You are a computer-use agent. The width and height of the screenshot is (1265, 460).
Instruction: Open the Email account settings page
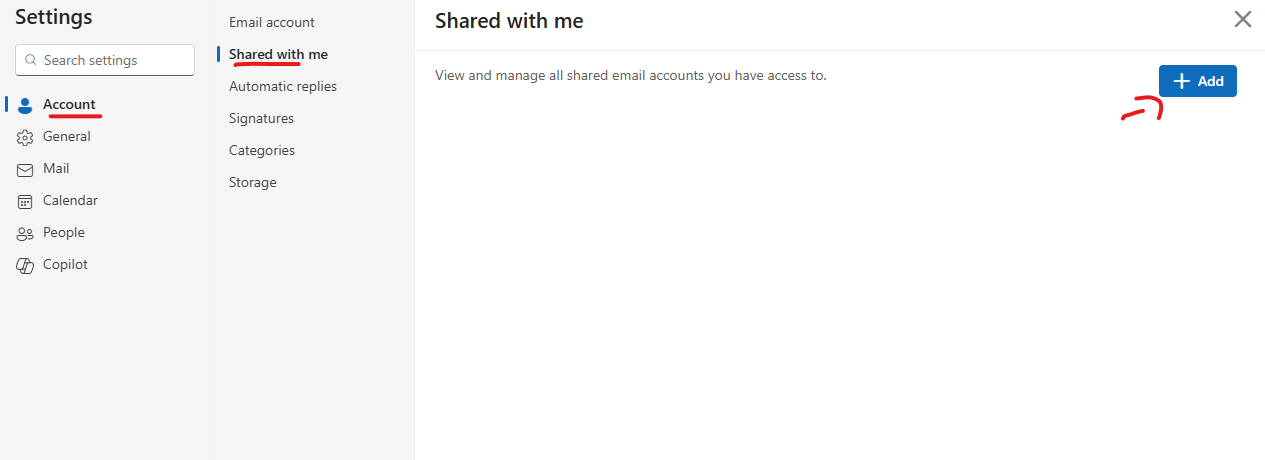tap(272, 22)
